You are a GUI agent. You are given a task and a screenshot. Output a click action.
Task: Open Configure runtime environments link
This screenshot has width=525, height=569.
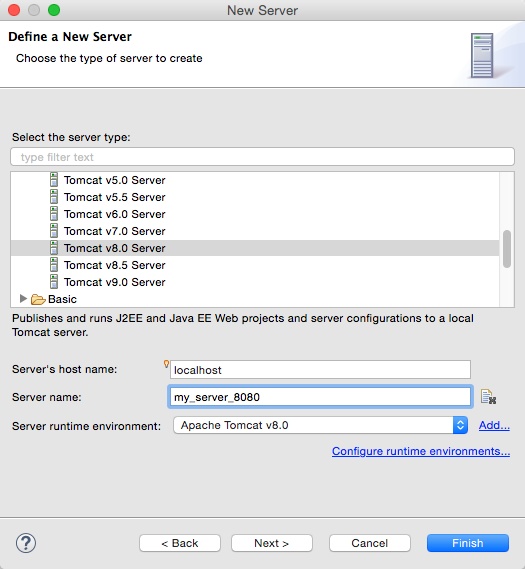pos(421,451)
